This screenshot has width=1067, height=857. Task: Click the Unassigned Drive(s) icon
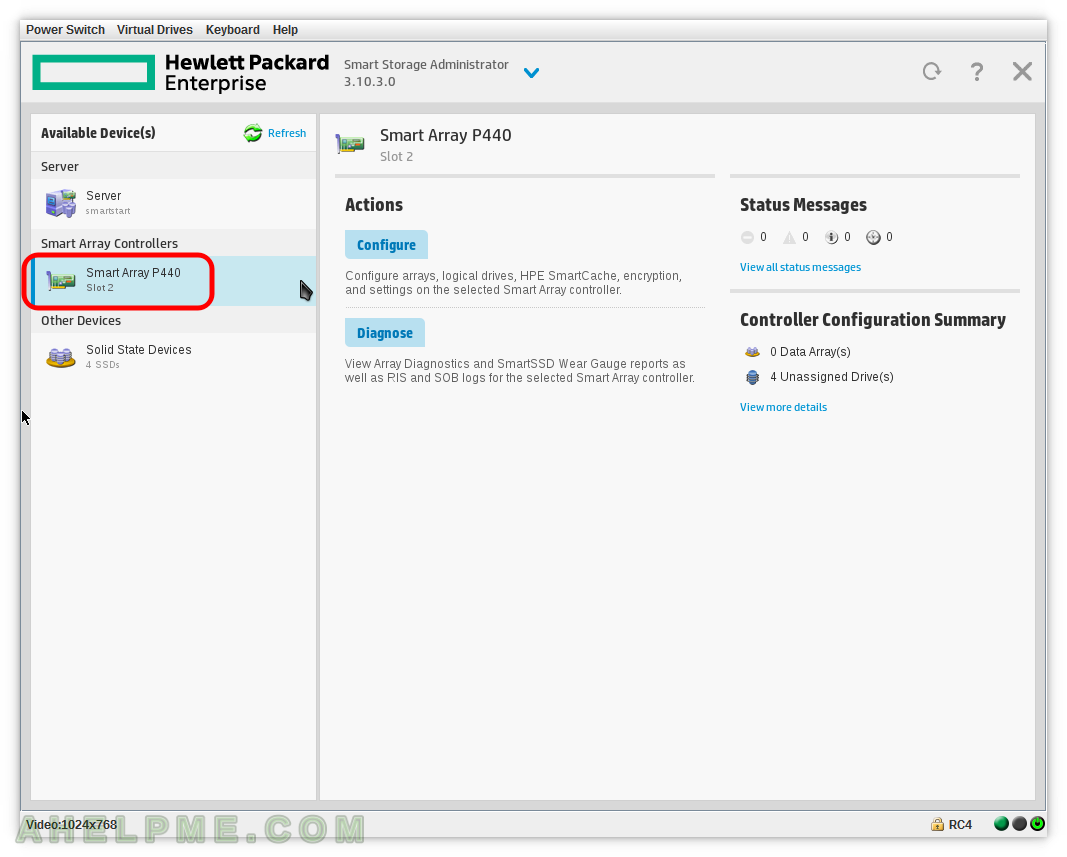tap(752, 377)
